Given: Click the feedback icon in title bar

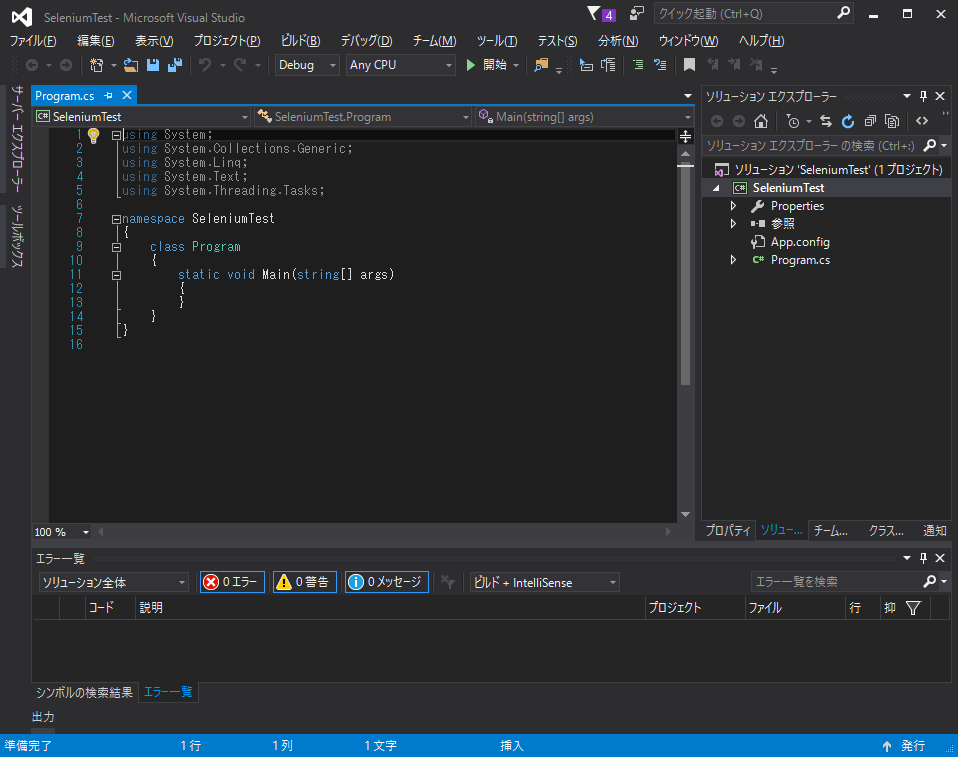Looking at the screenshot, I should pos(637,13).
